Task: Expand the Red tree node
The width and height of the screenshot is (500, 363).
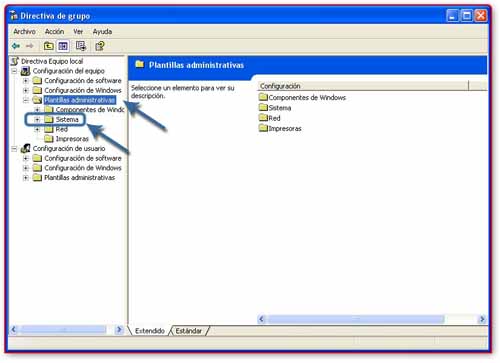Action: (37, 129)
